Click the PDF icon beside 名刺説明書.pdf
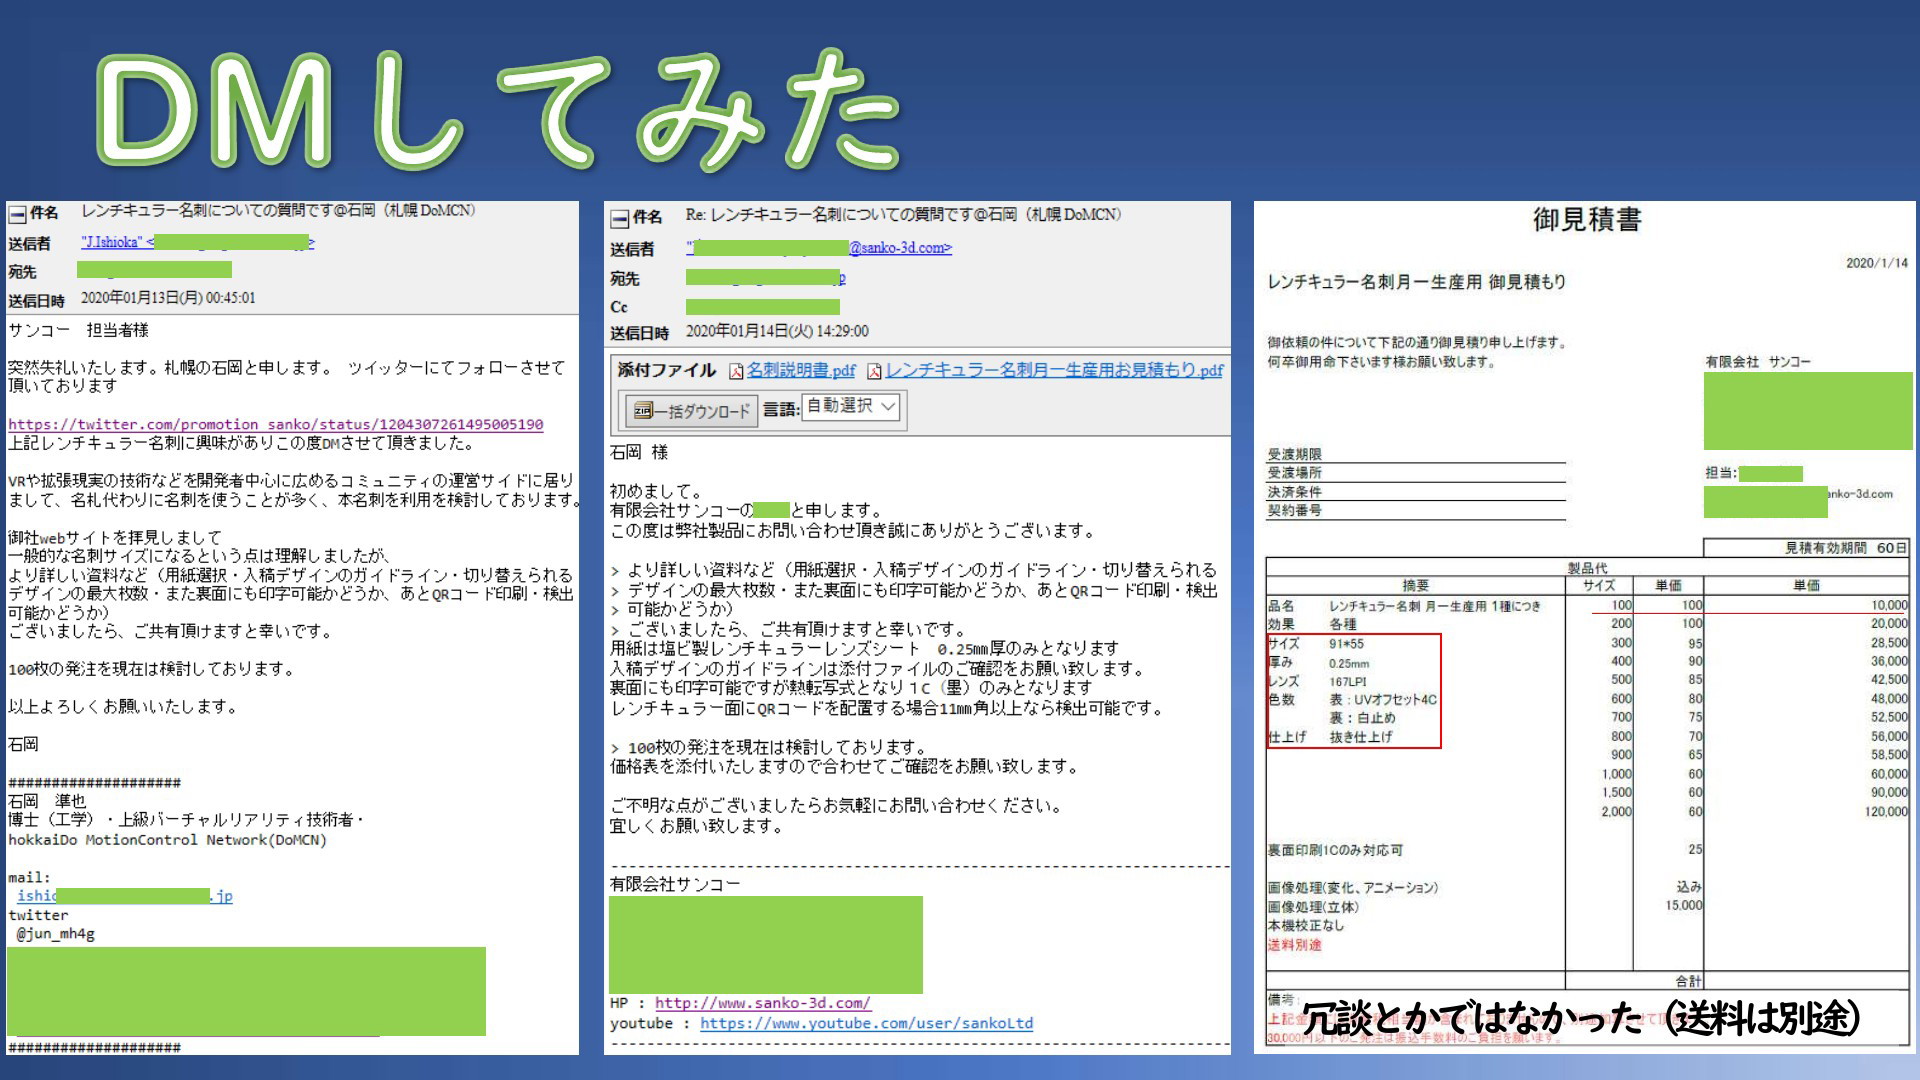 pos(736,372)
